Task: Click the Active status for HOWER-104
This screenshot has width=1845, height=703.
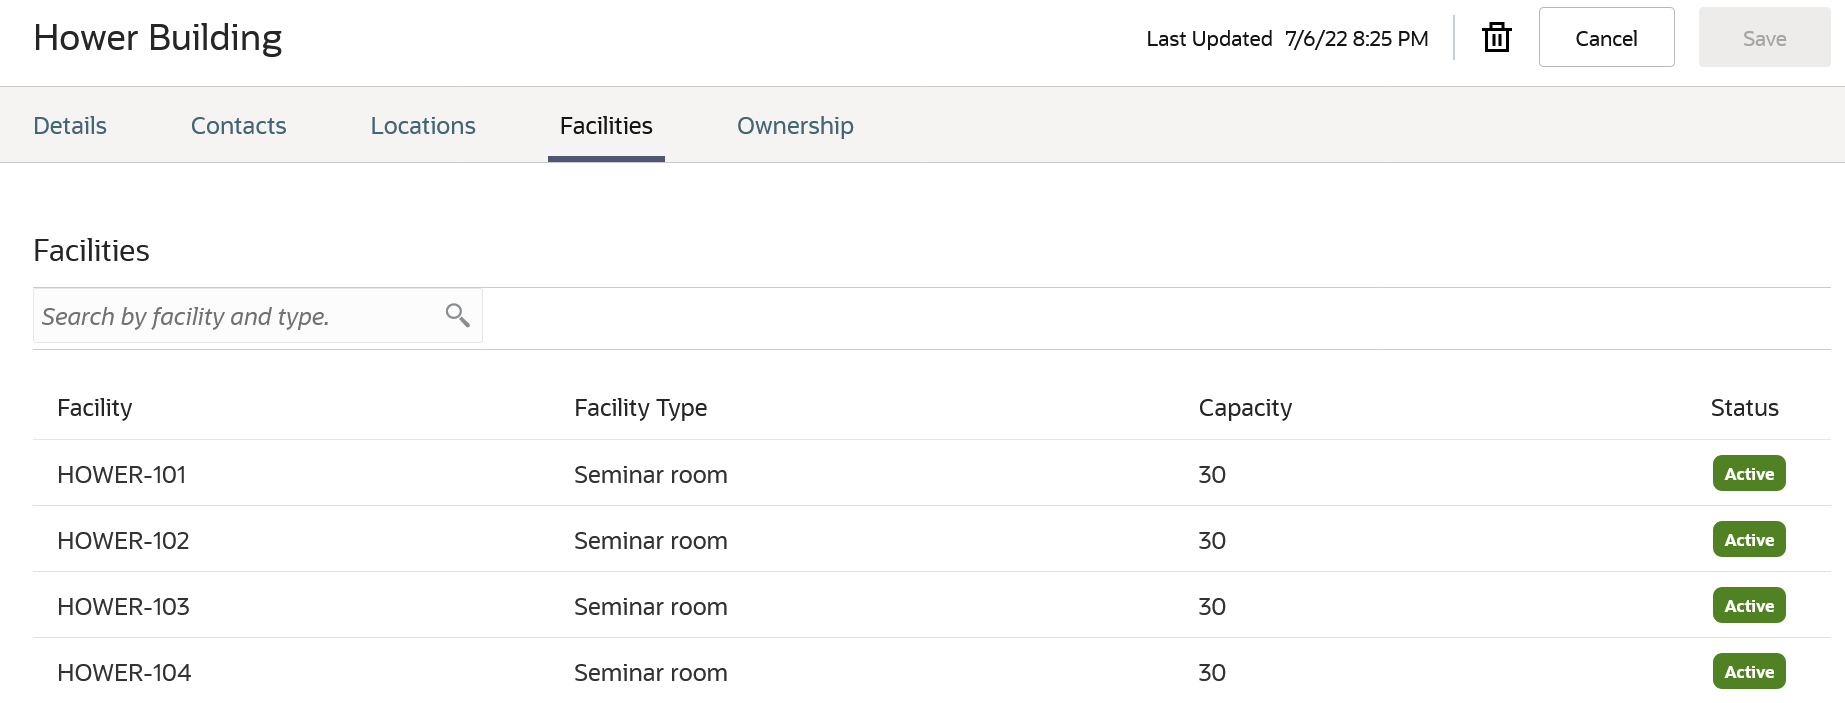Action: 1749,672
